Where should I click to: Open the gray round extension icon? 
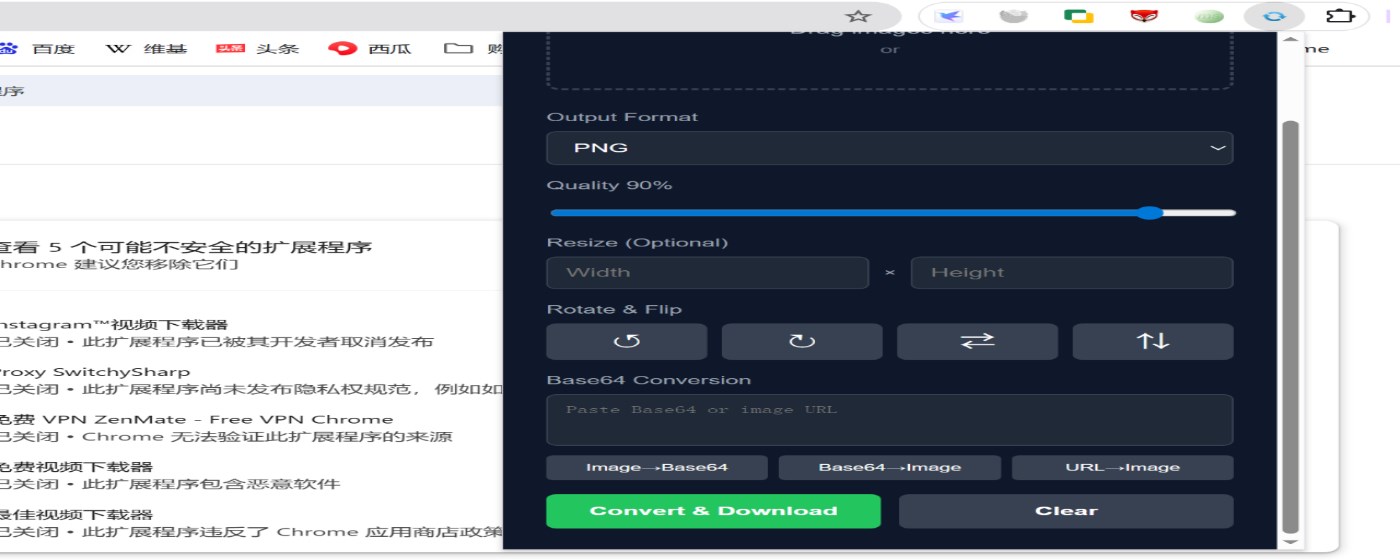point(1014,16)
